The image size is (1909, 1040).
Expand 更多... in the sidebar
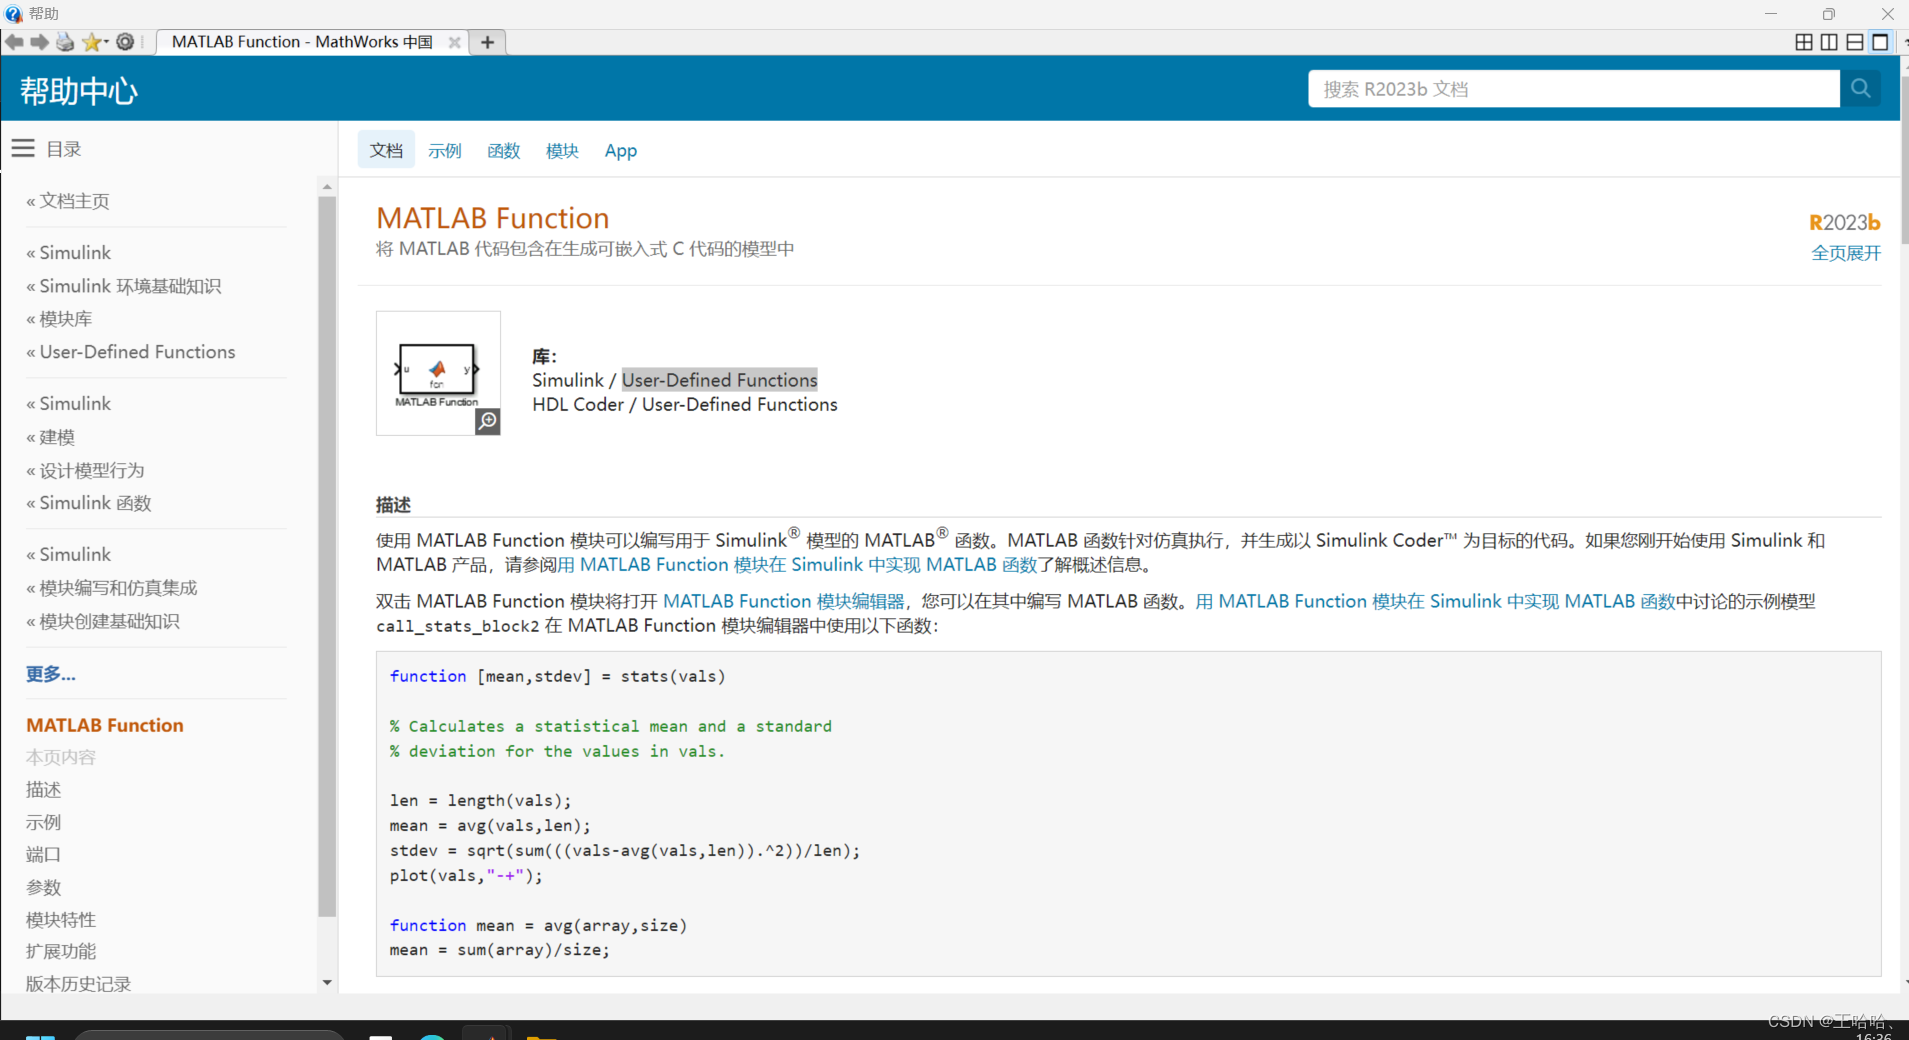[x=51, y=674]
